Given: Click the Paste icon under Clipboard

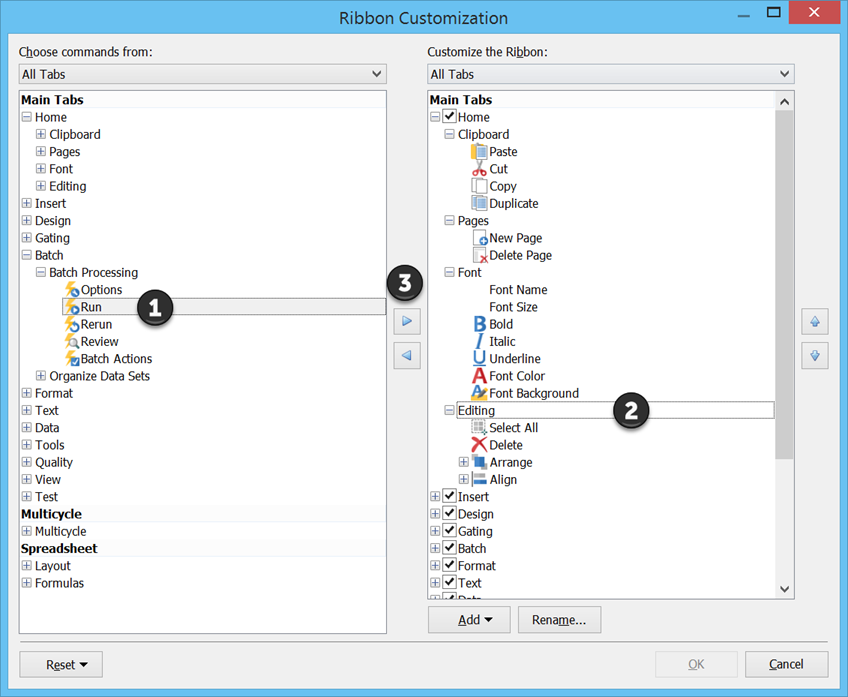Looking at the screenshot, I should tap(479, 152).
